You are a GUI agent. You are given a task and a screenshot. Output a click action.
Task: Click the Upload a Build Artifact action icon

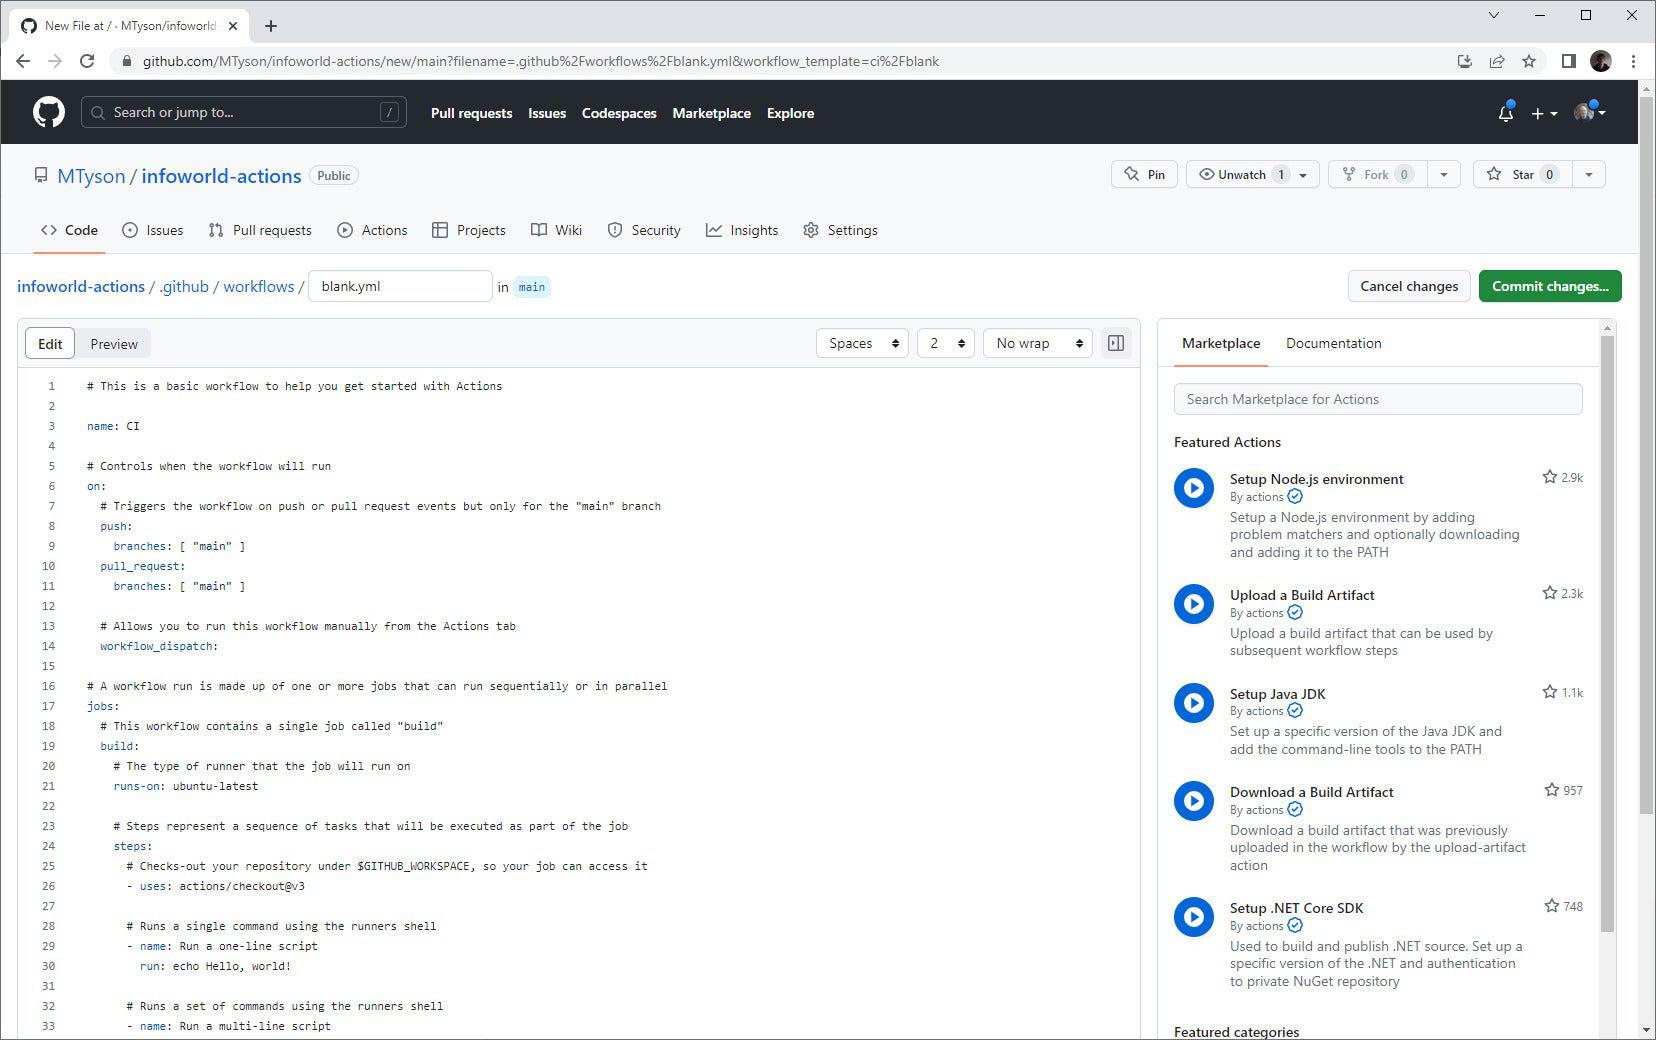coord(1192,604)
